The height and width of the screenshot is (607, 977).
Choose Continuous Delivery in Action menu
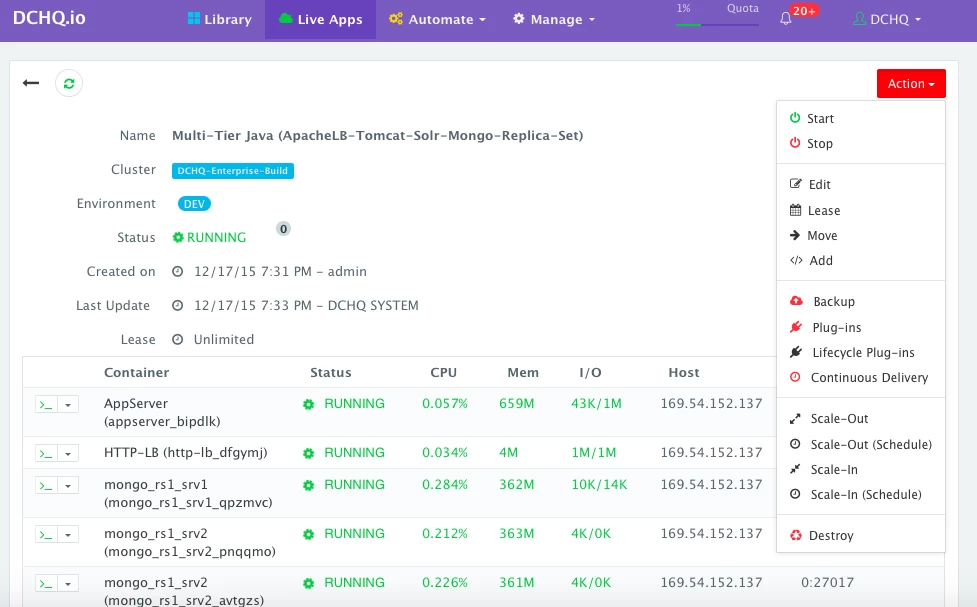coord(860,378)
